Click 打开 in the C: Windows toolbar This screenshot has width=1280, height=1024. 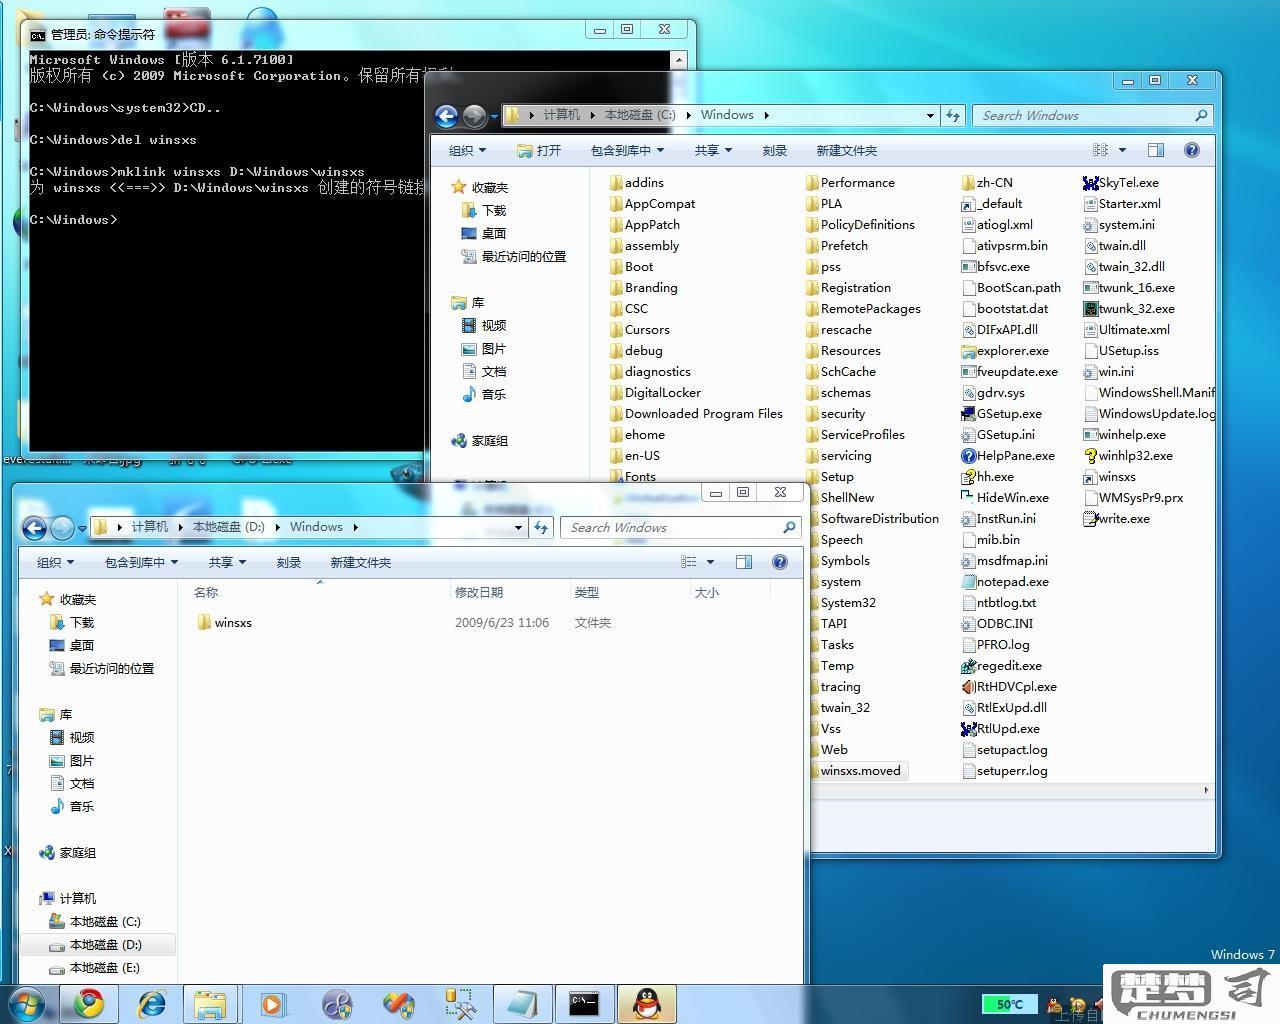coord(539,151)
